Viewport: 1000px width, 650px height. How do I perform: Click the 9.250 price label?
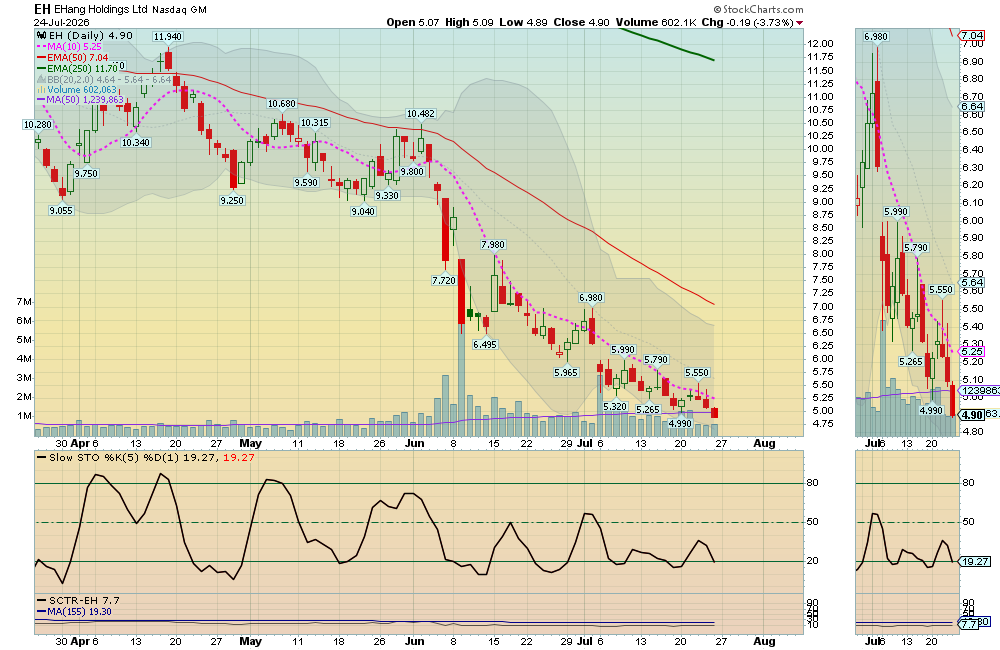coord(232,200)
